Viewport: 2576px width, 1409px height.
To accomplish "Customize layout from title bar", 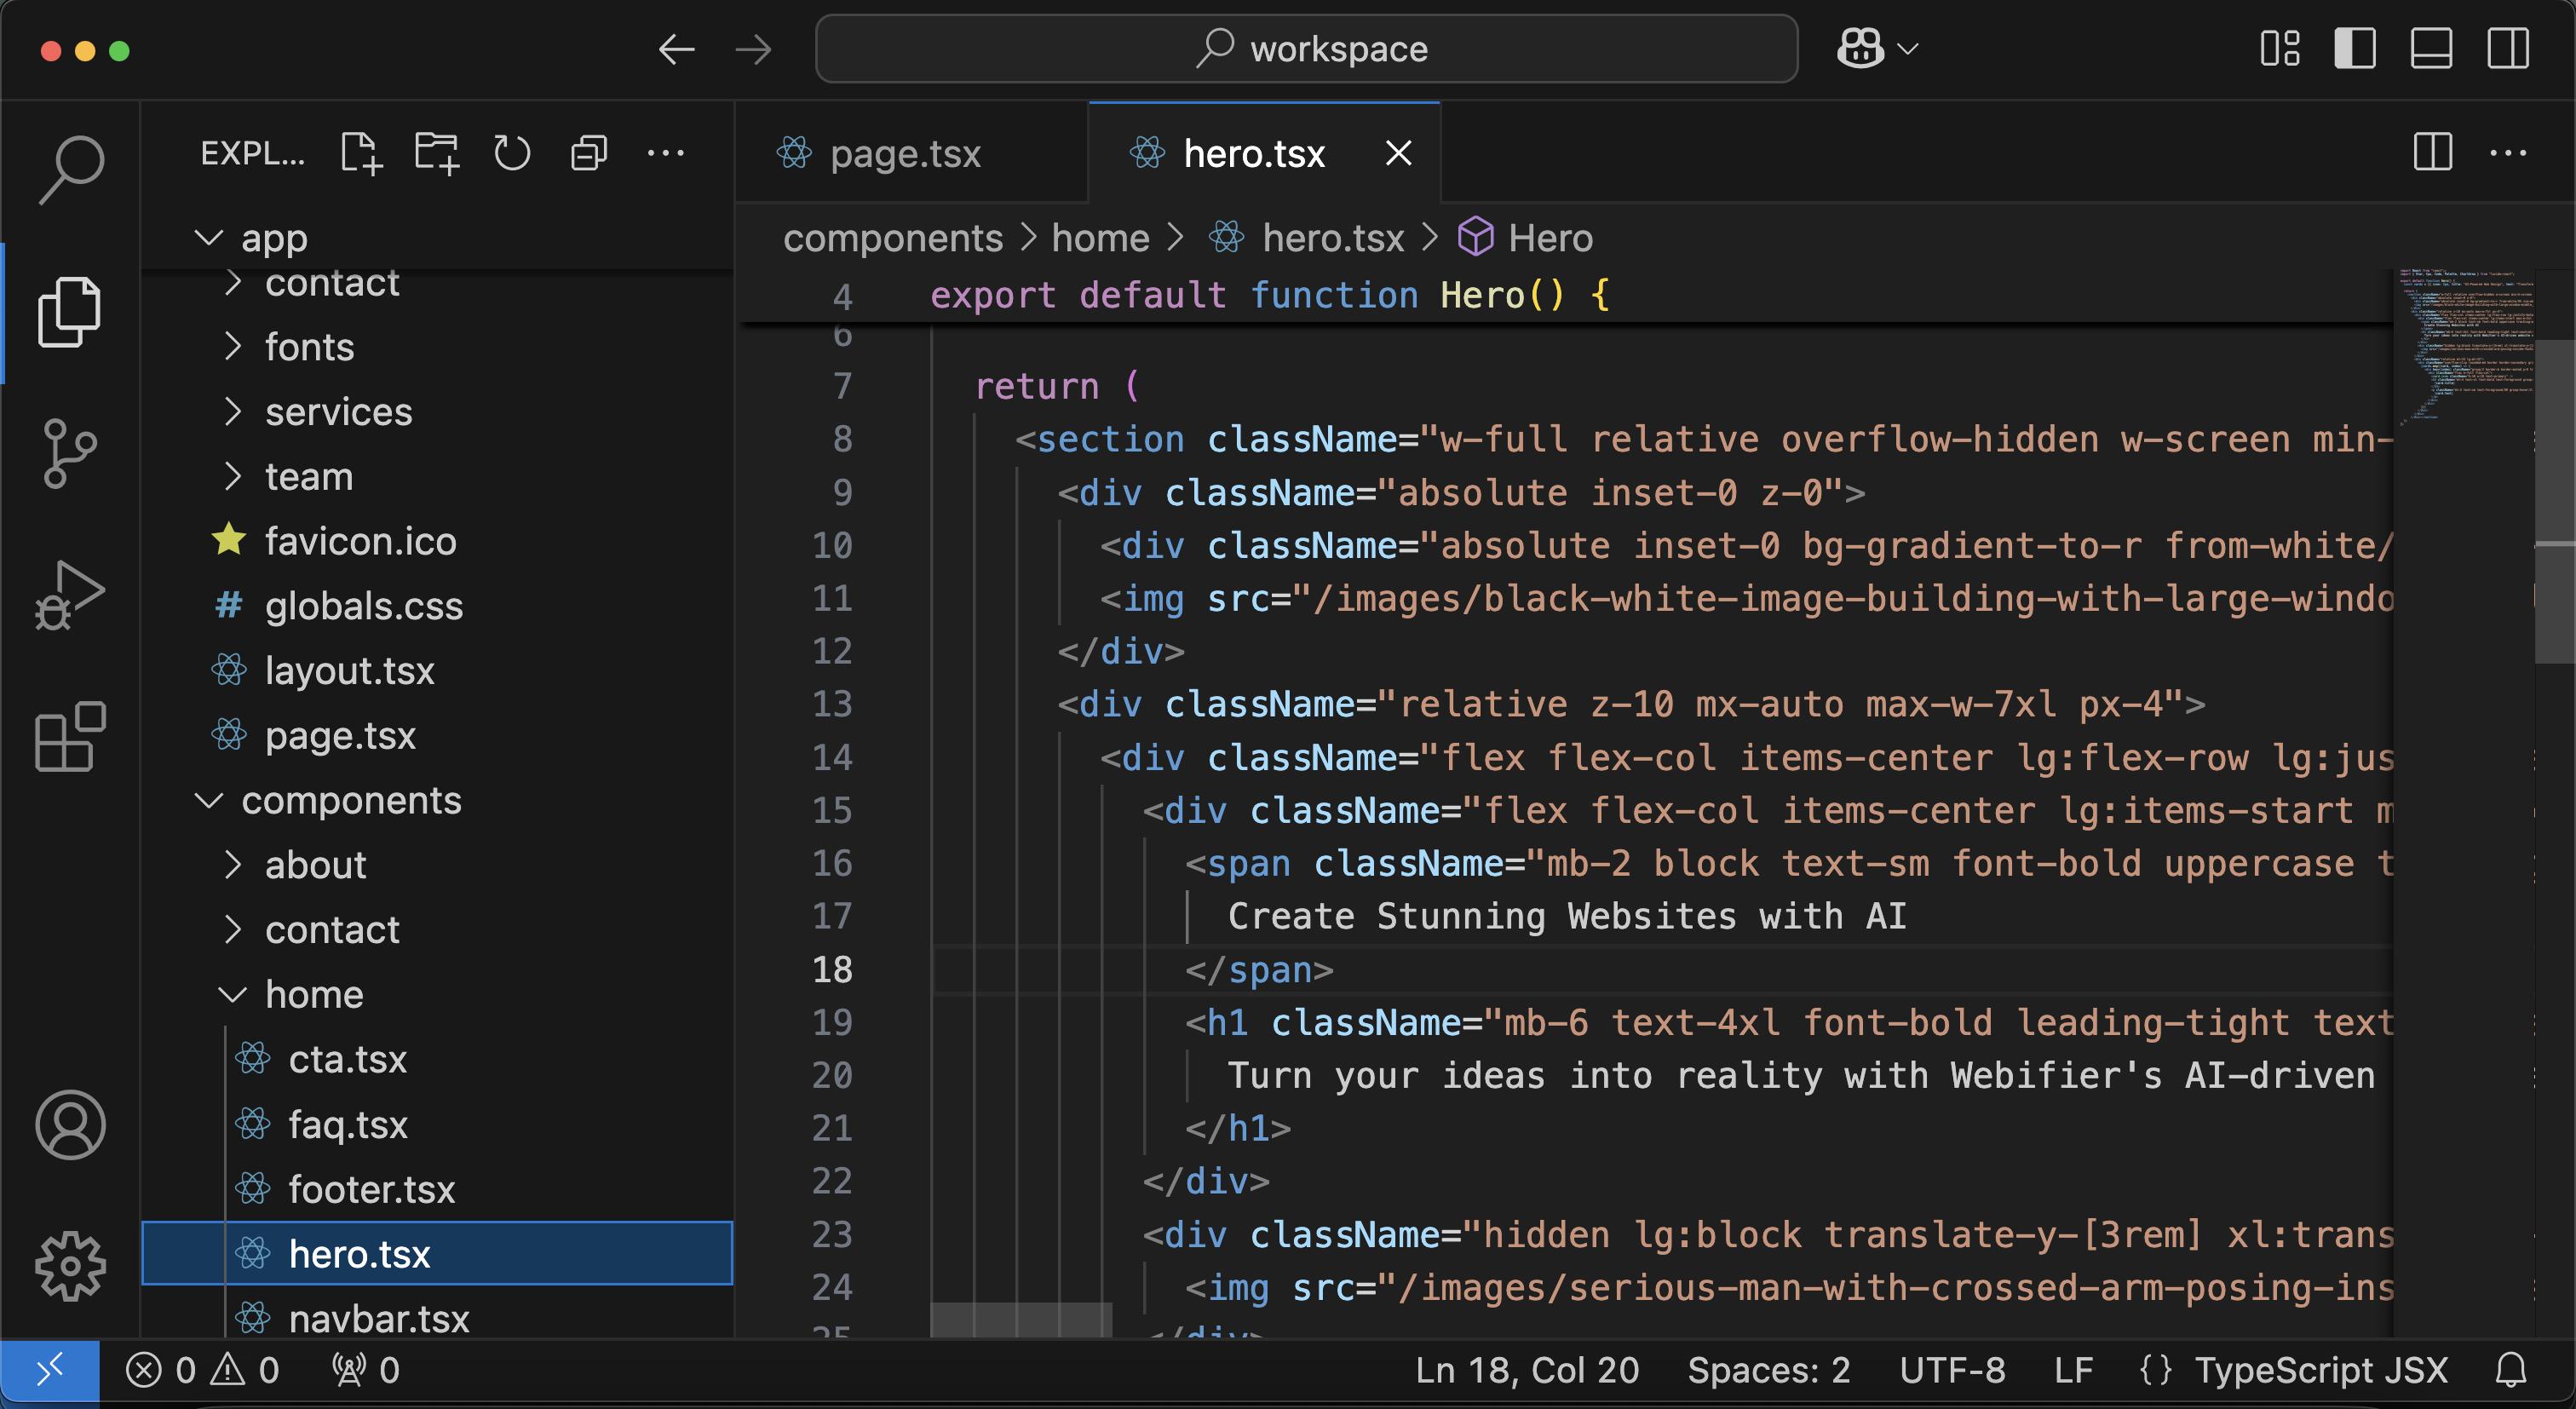I will pos(2280,48).
